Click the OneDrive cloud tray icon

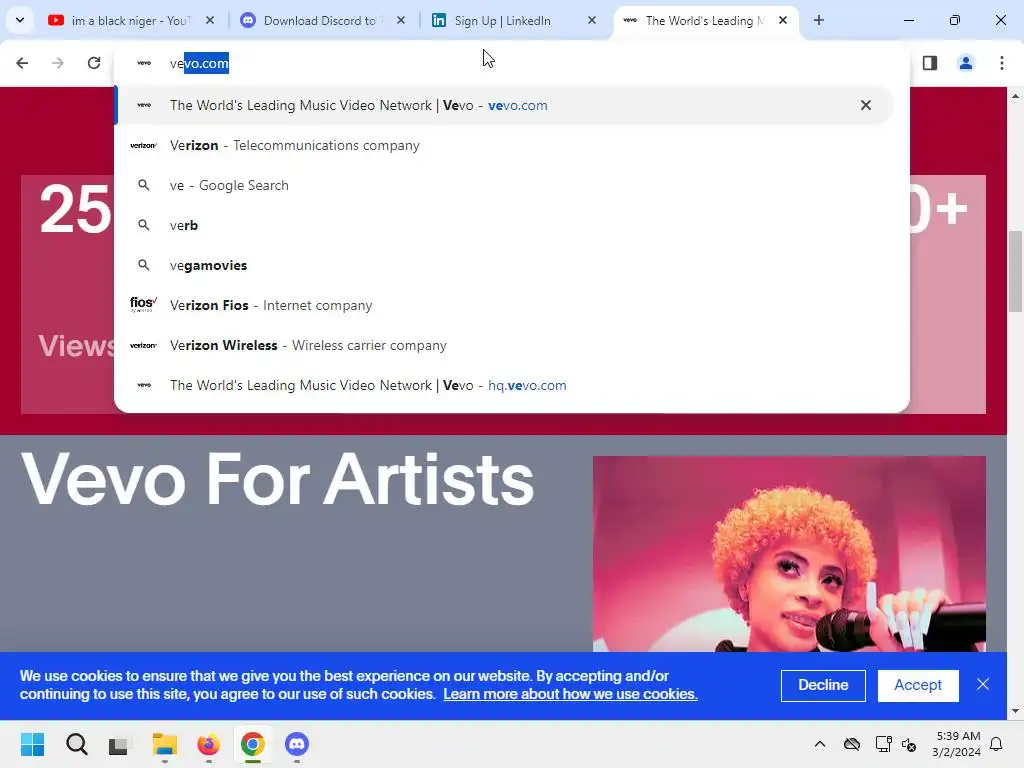pos(852,744)
